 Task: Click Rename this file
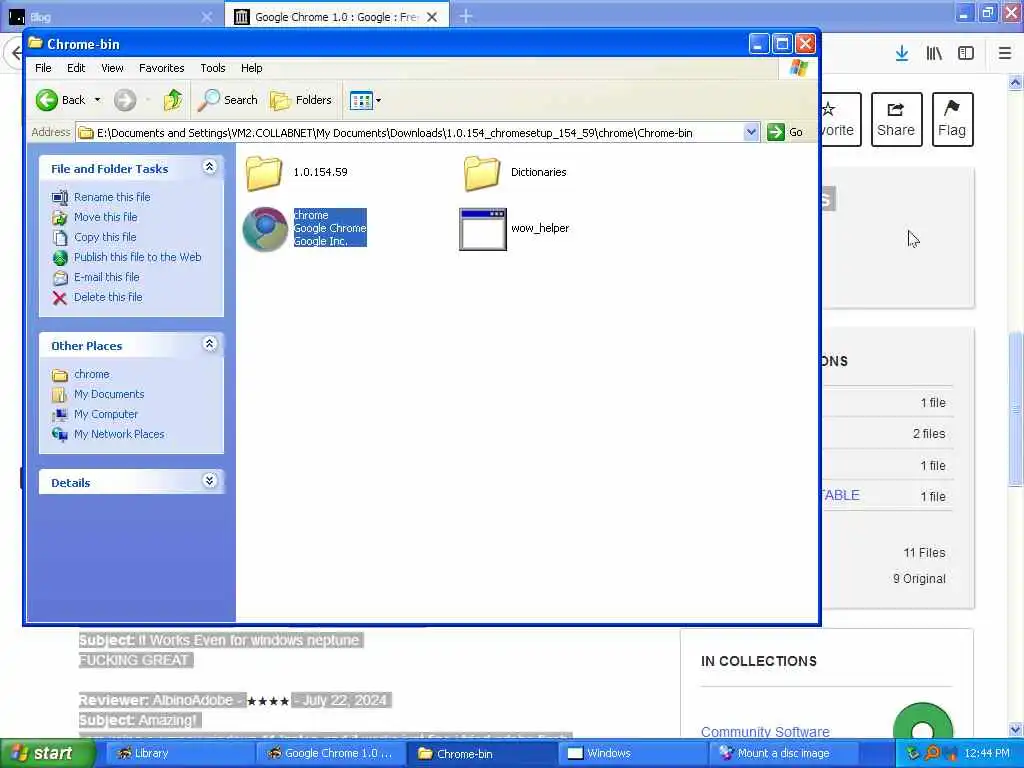(x=112, y=197)
